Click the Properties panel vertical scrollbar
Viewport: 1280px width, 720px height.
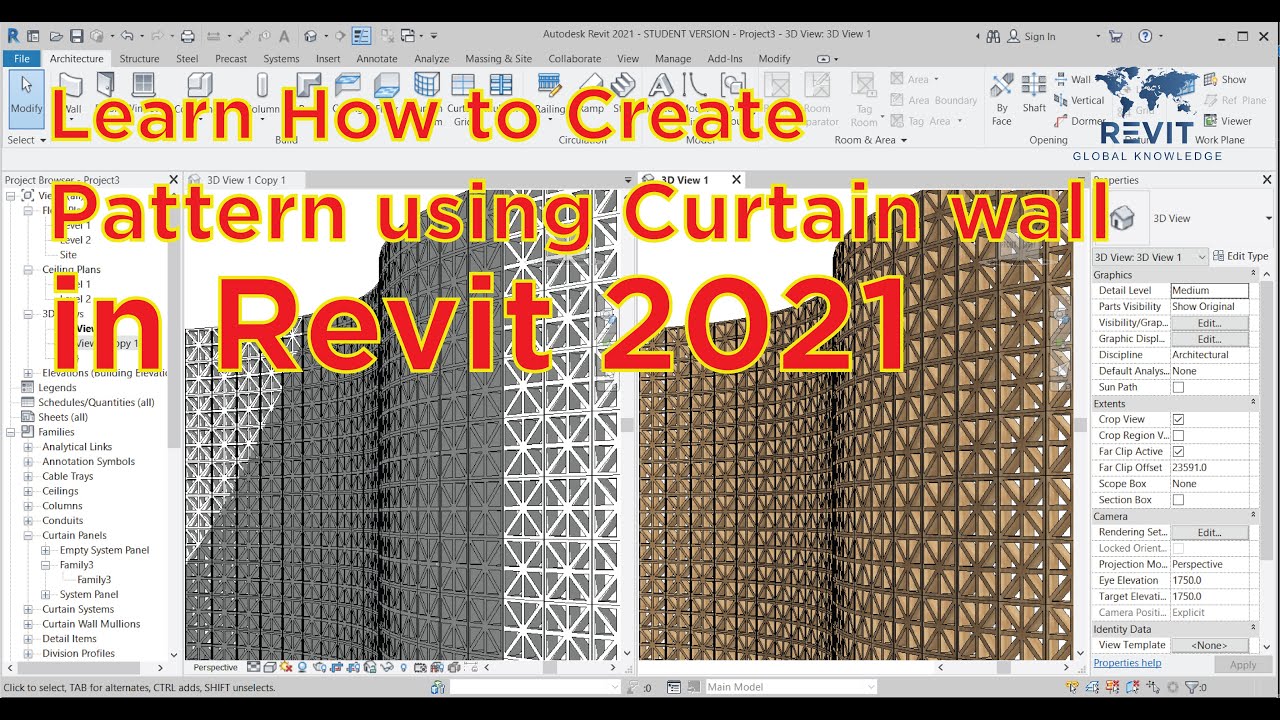1266,420
